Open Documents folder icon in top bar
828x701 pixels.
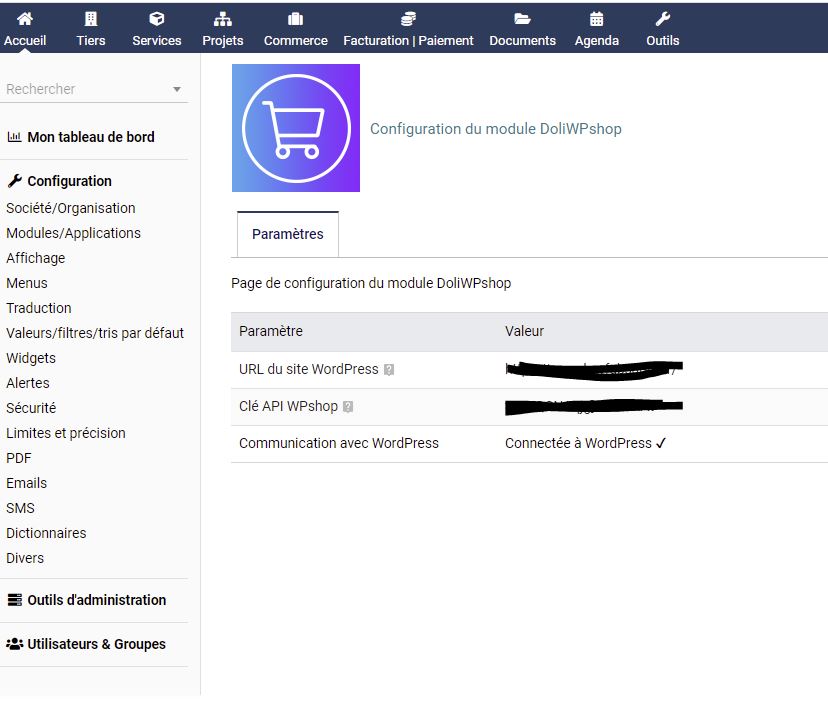click(522, 19)
